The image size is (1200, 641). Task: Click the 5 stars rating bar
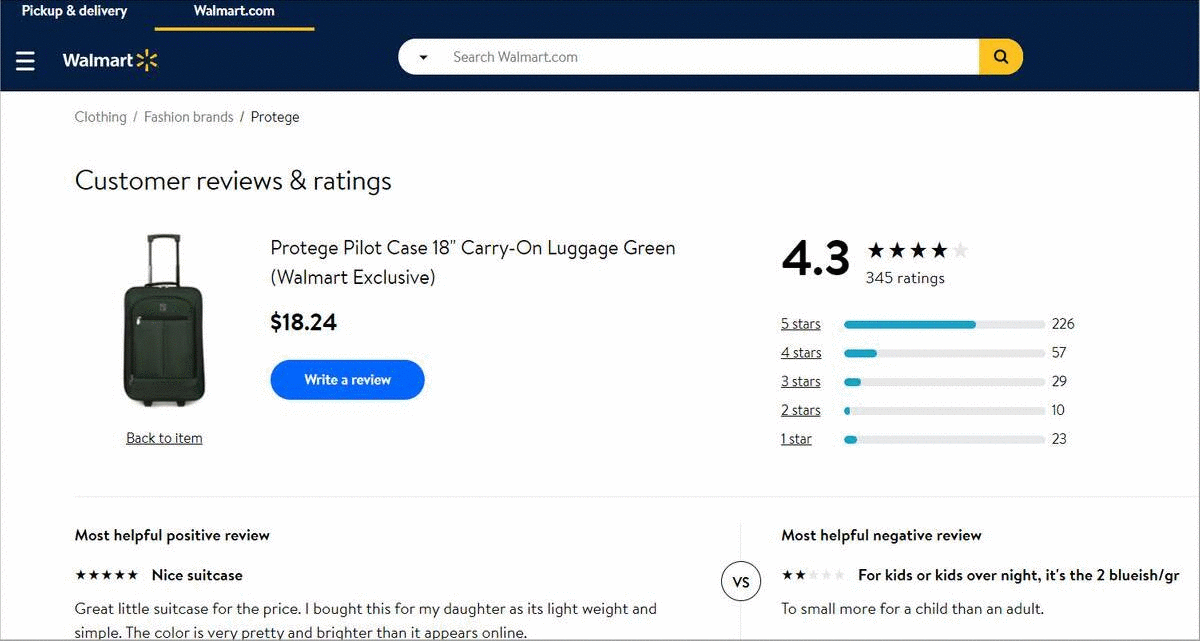(x=944, y=324)
